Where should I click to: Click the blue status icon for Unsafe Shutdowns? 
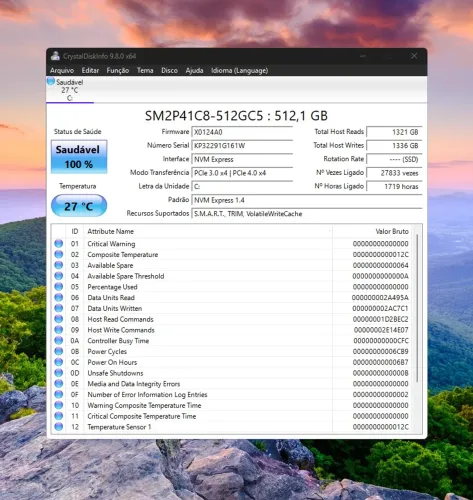[x=59, y=373]
